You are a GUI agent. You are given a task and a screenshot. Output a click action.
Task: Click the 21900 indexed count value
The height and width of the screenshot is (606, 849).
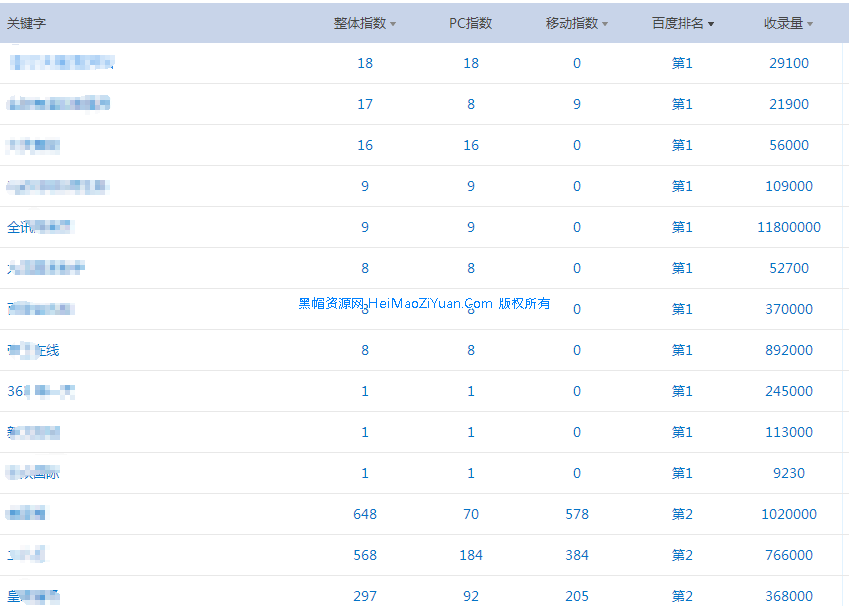pos(788,104)
